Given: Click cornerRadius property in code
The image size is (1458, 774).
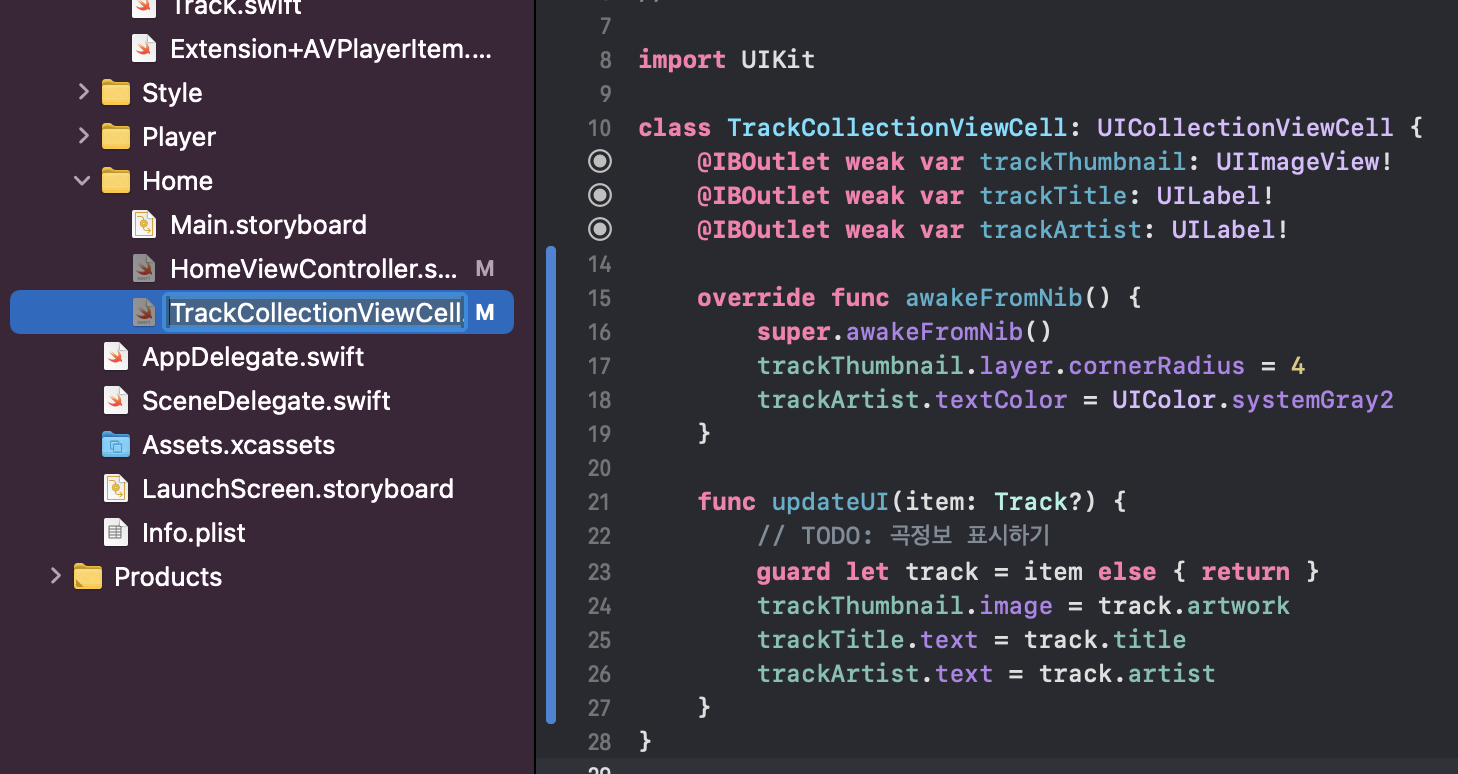Looking at the screenshot, I should [x=1156, y=365].
